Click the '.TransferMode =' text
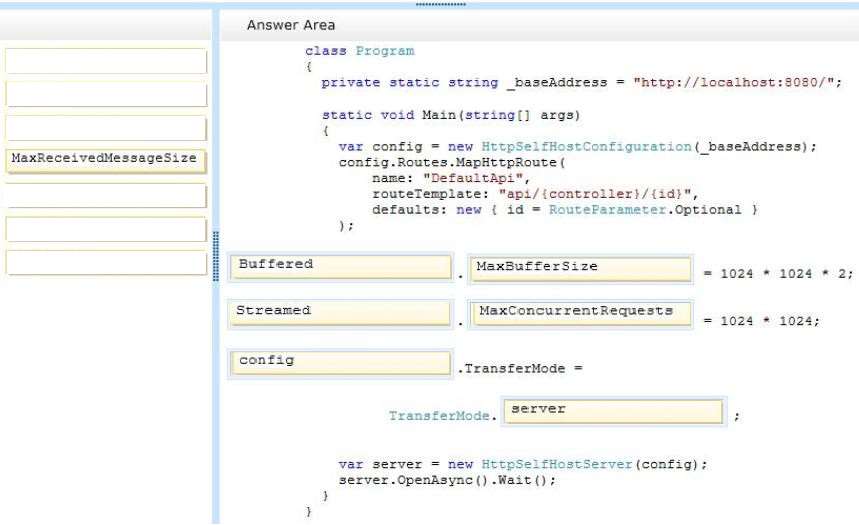The width and height of the screenshot is (859, 525). point(519,368)
